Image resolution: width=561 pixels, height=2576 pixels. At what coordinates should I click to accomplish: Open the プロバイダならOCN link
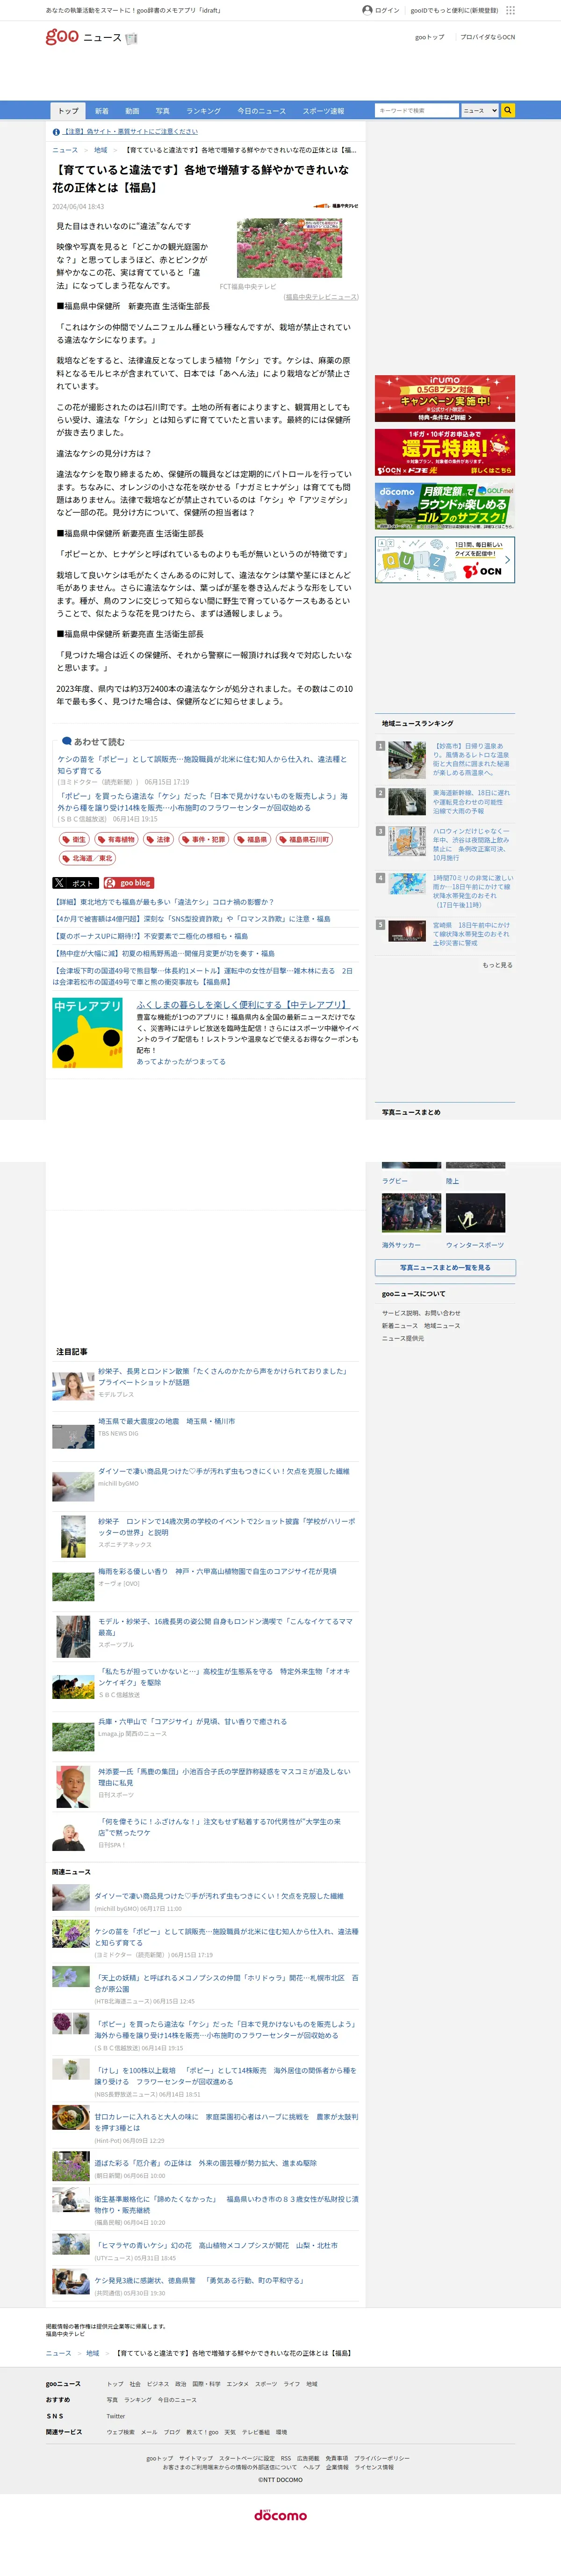coord(487,37)
